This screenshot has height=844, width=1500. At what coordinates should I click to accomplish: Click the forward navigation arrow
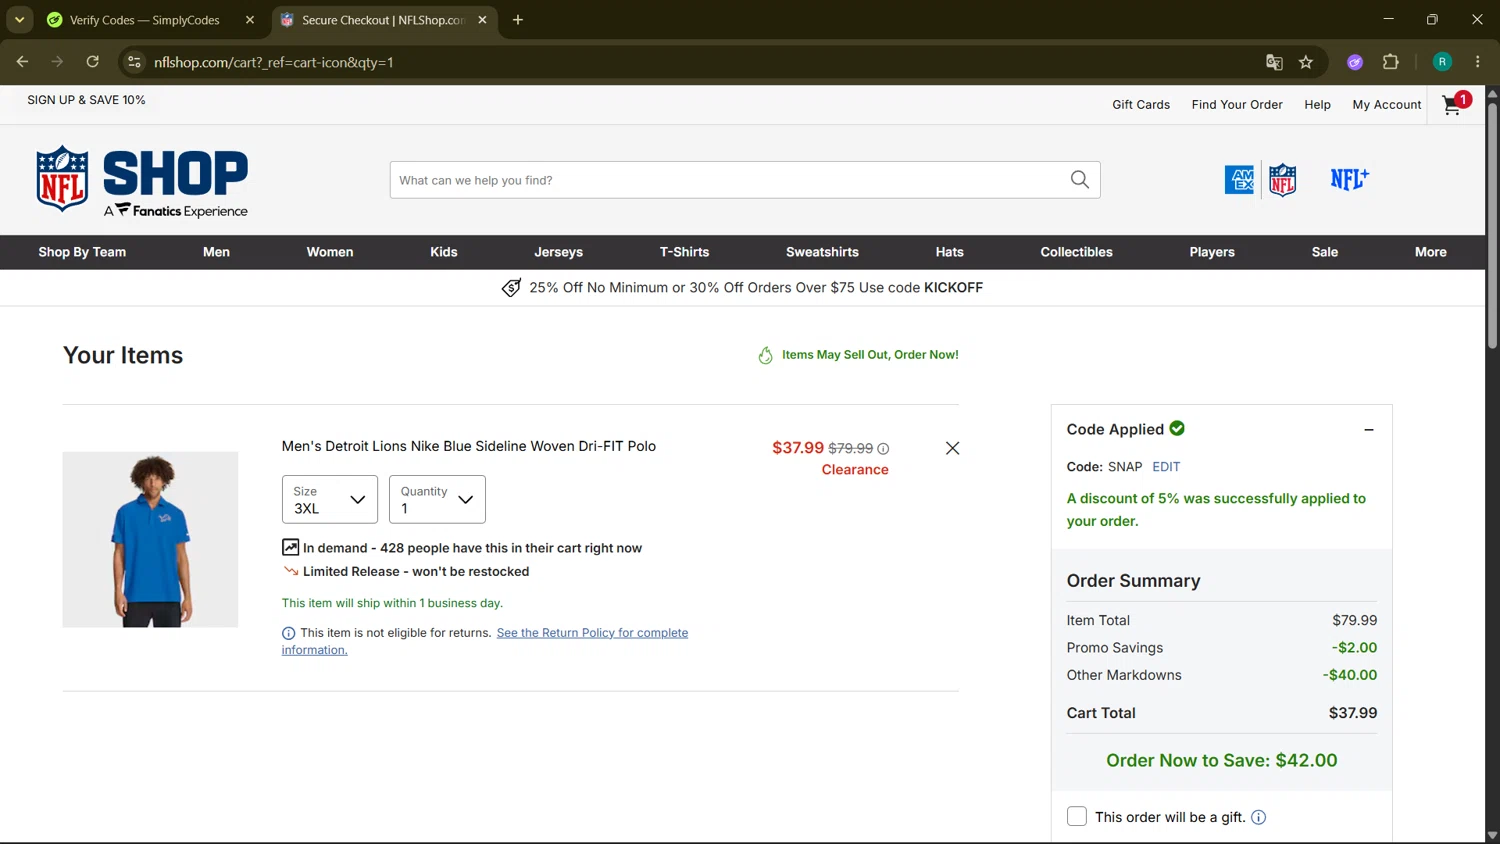click(57, 62)
